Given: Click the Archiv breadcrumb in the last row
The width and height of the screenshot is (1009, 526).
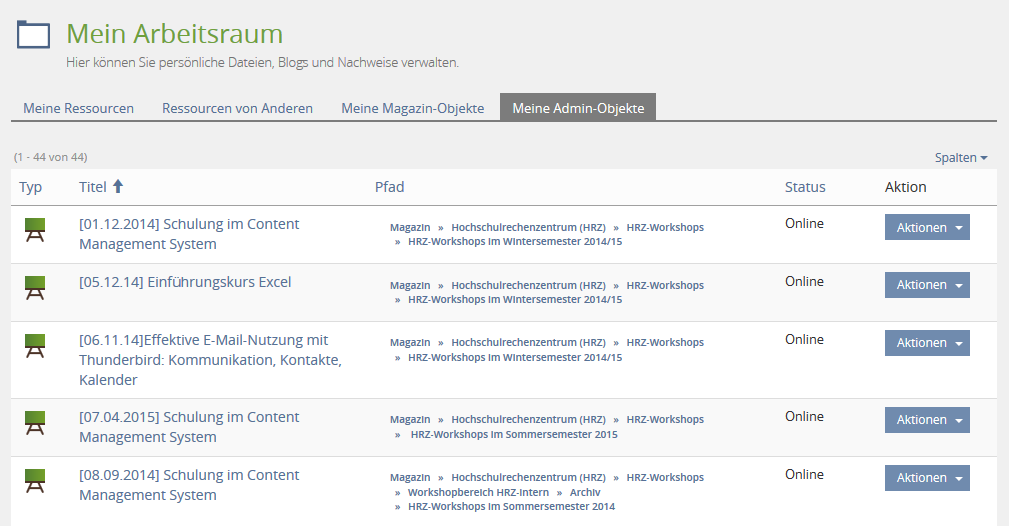Looking at the screenshot, I should coord(585,492).
